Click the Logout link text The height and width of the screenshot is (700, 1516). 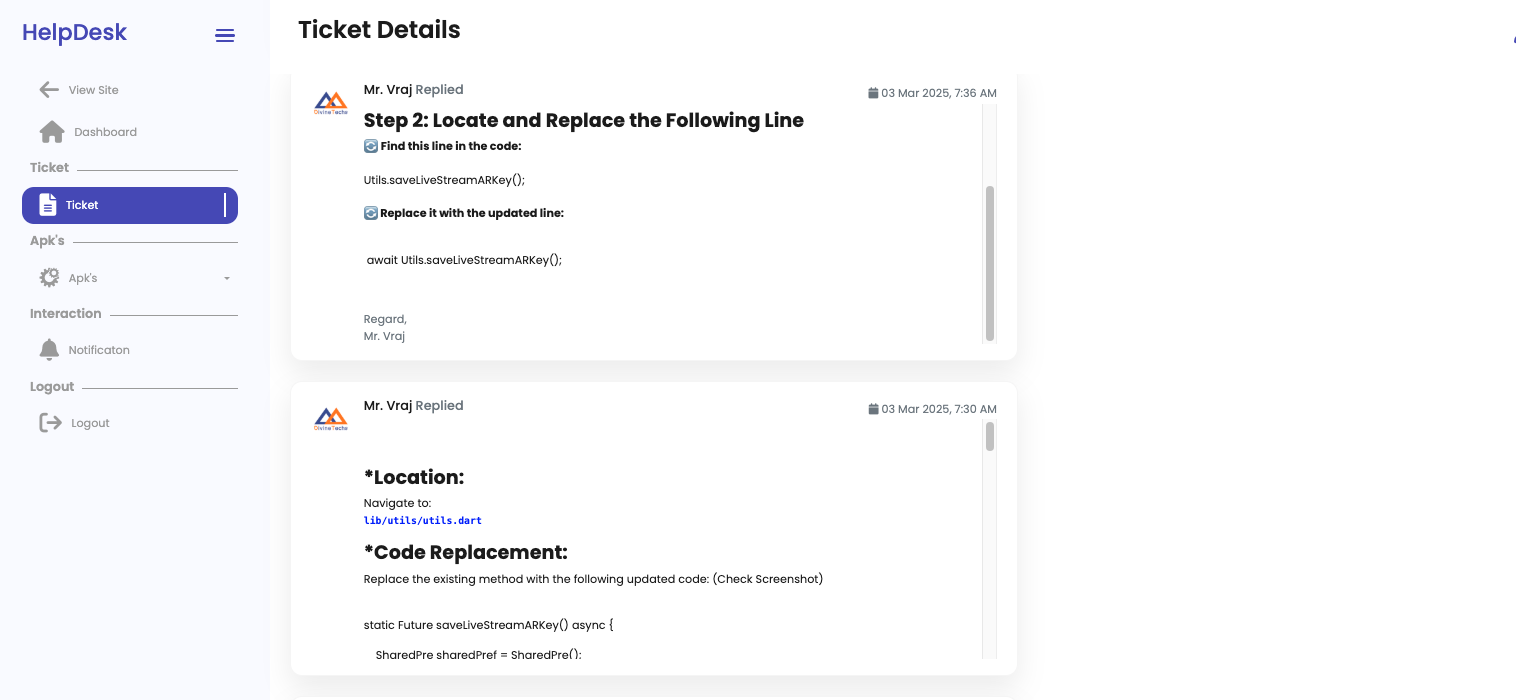[x=90, y=423]
